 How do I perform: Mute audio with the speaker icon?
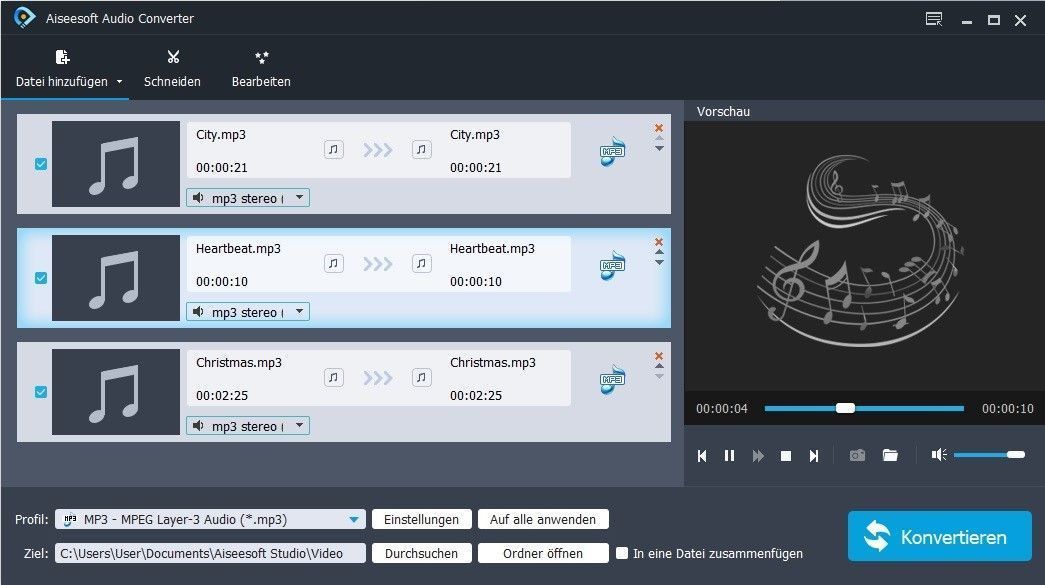point(938,455)
